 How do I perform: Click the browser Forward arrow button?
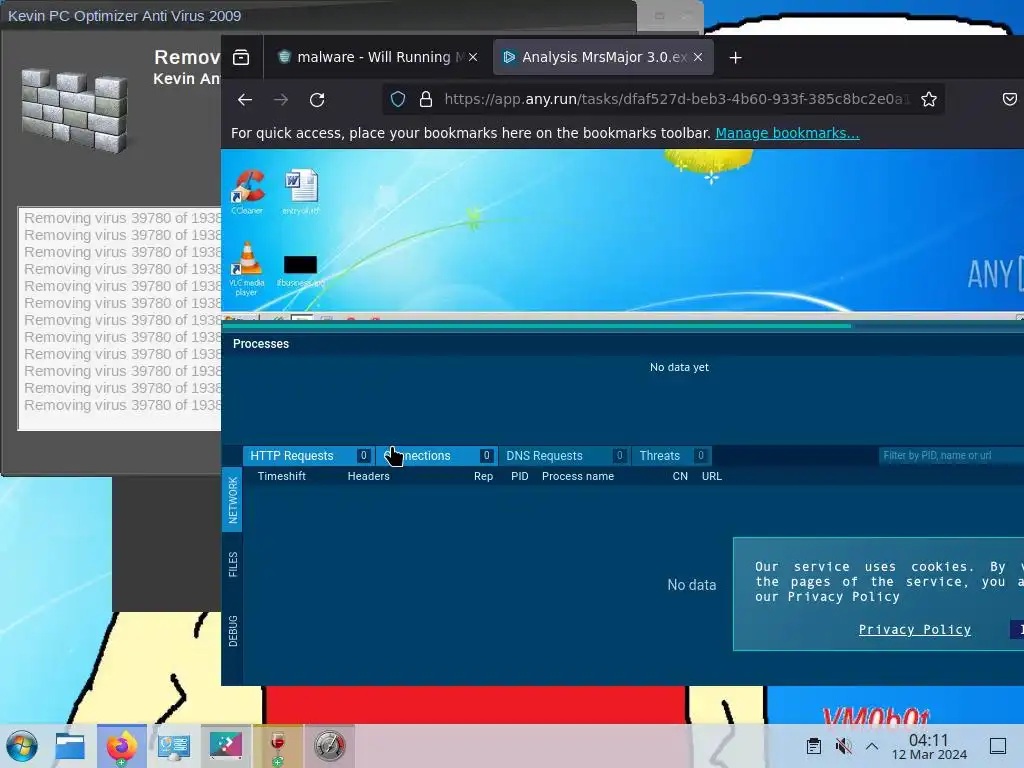pyautogui.click(x=281, y=99)
